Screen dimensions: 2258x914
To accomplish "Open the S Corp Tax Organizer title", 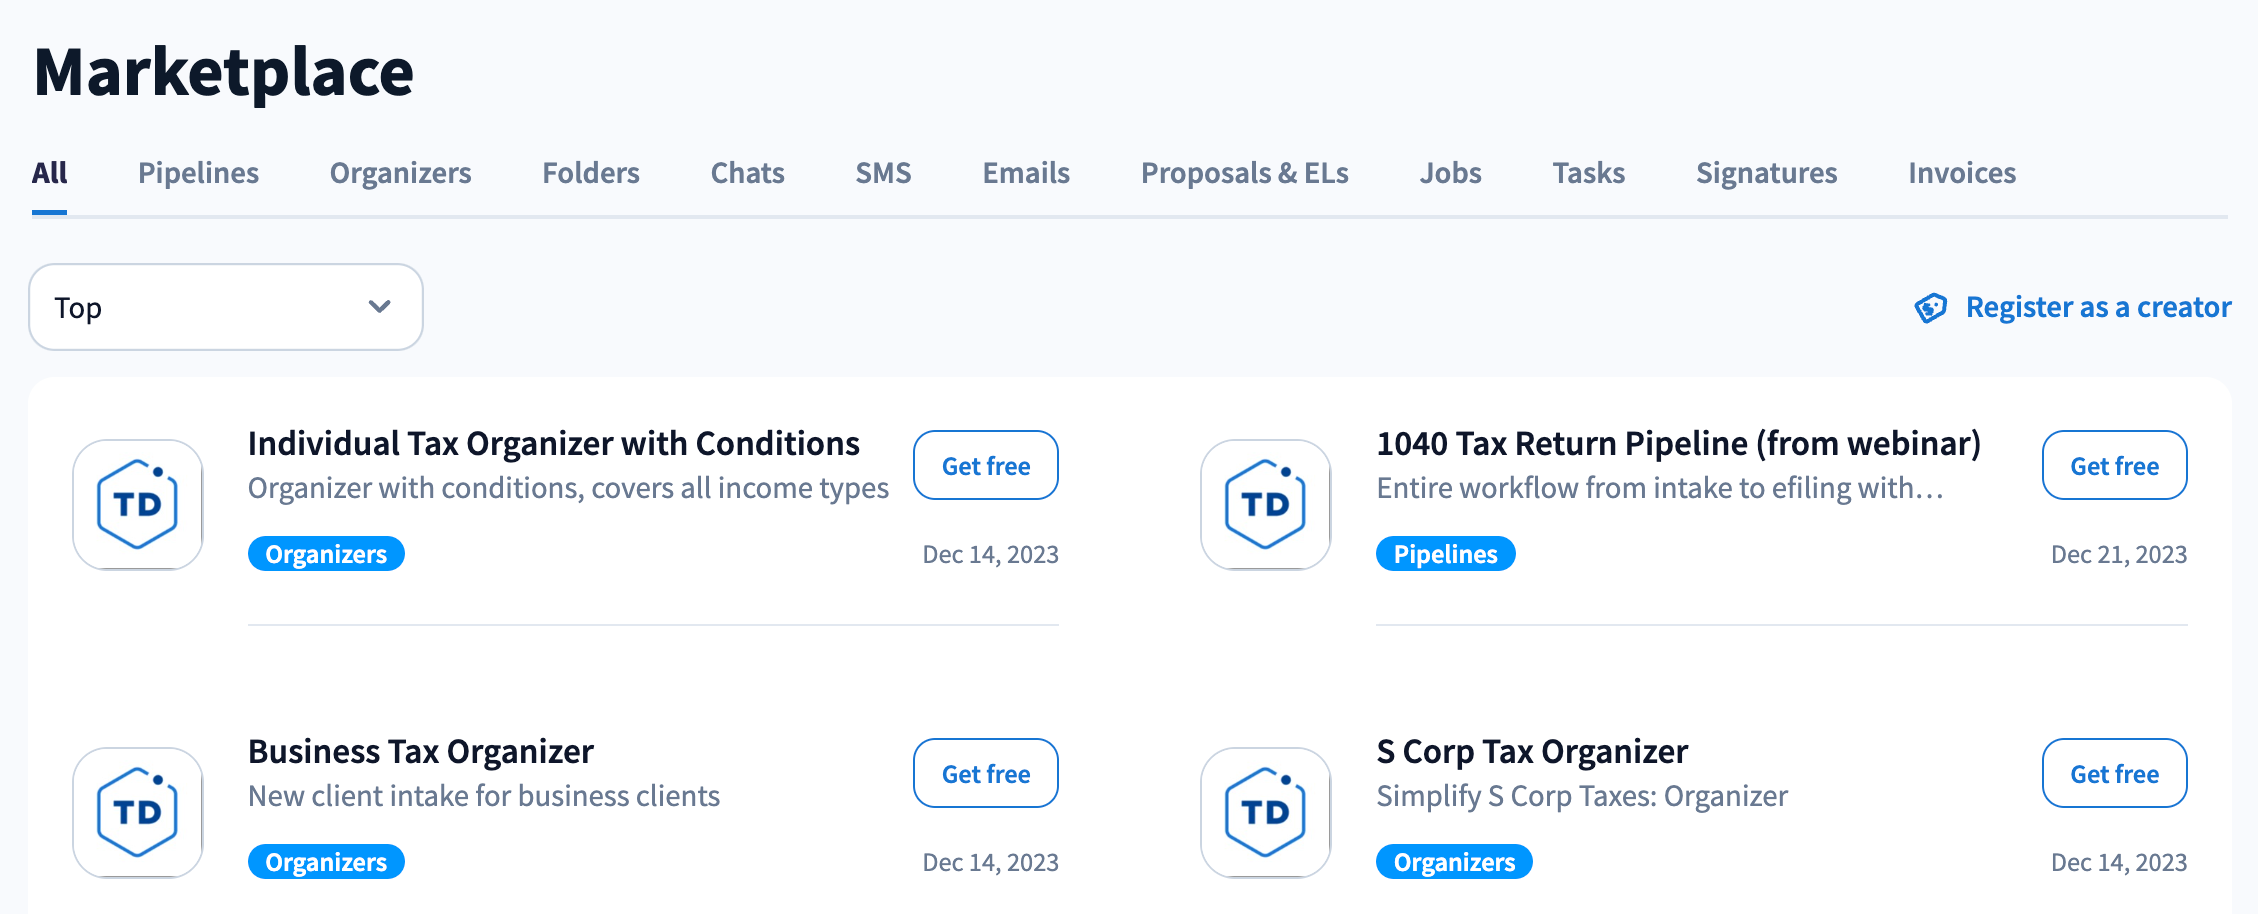I will click(1531, 752).
